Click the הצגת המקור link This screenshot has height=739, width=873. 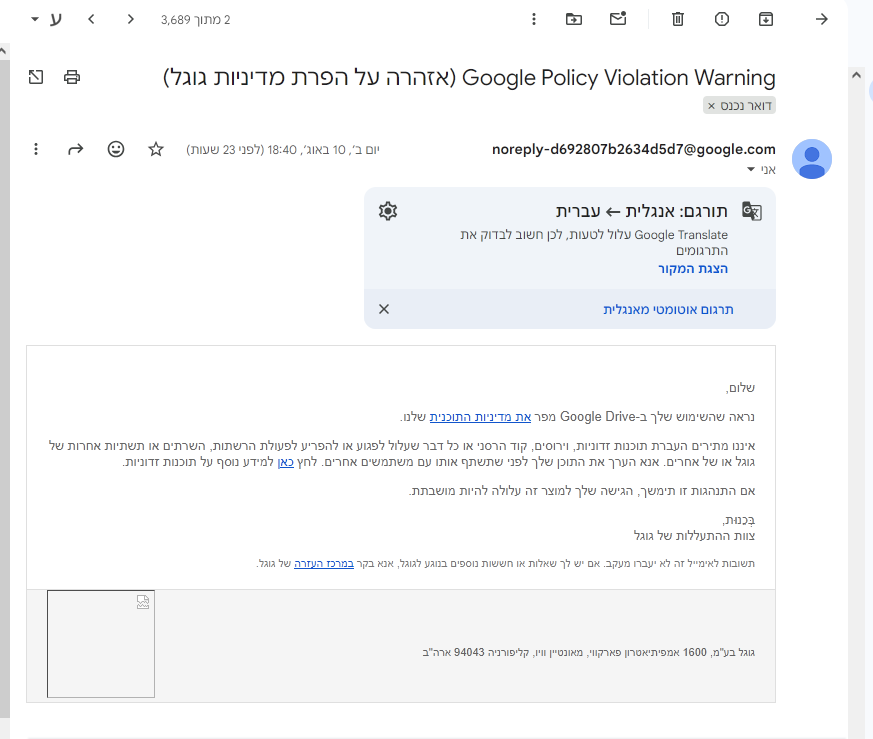(693, 268)
